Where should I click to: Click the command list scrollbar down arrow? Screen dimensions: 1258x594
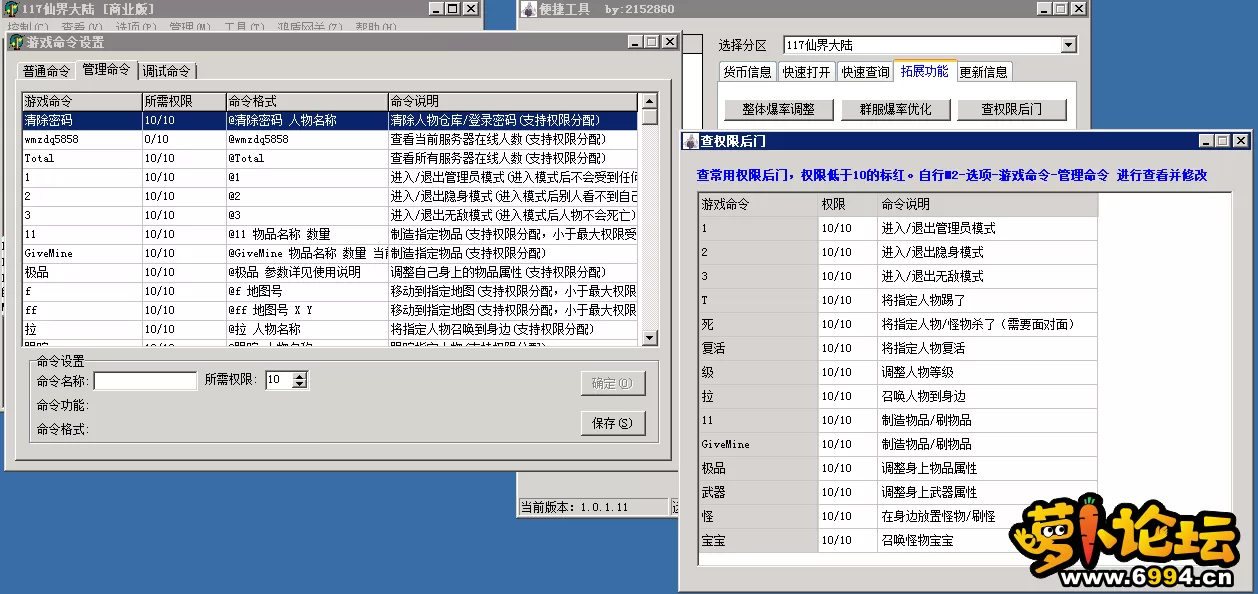649,338
